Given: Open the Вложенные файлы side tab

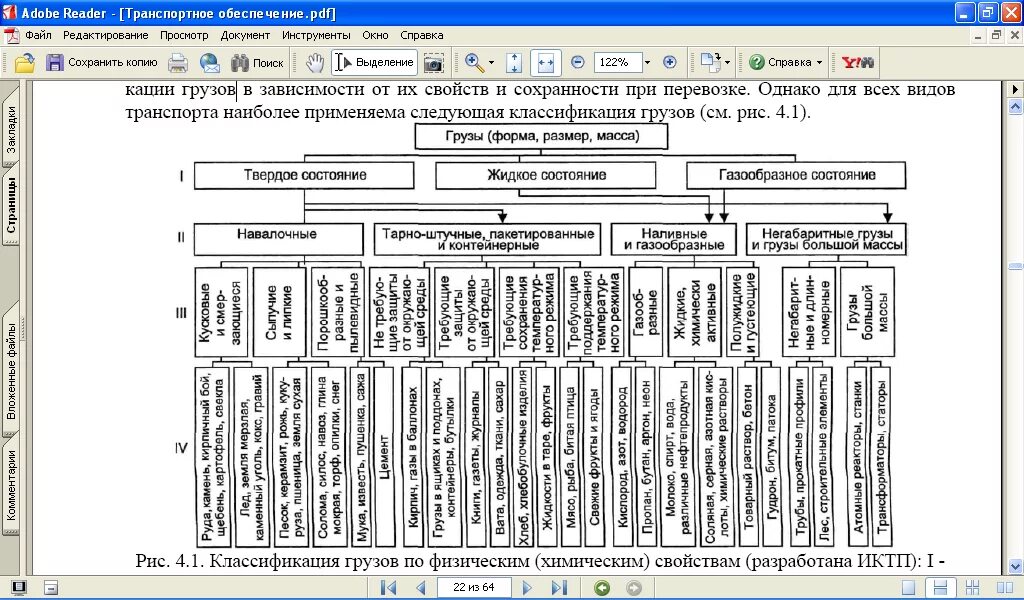Looking at the screenshot, I should [x=11, y=372].
